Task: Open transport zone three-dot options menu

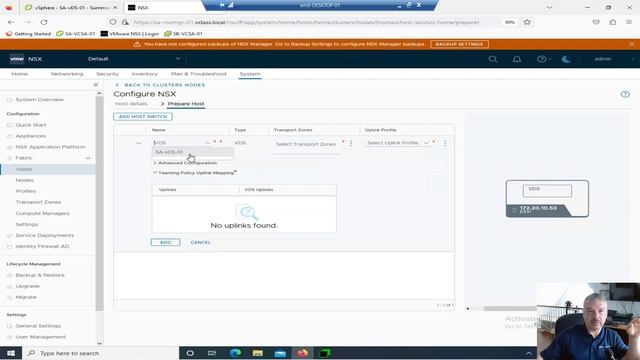Action: click(351, 143)
